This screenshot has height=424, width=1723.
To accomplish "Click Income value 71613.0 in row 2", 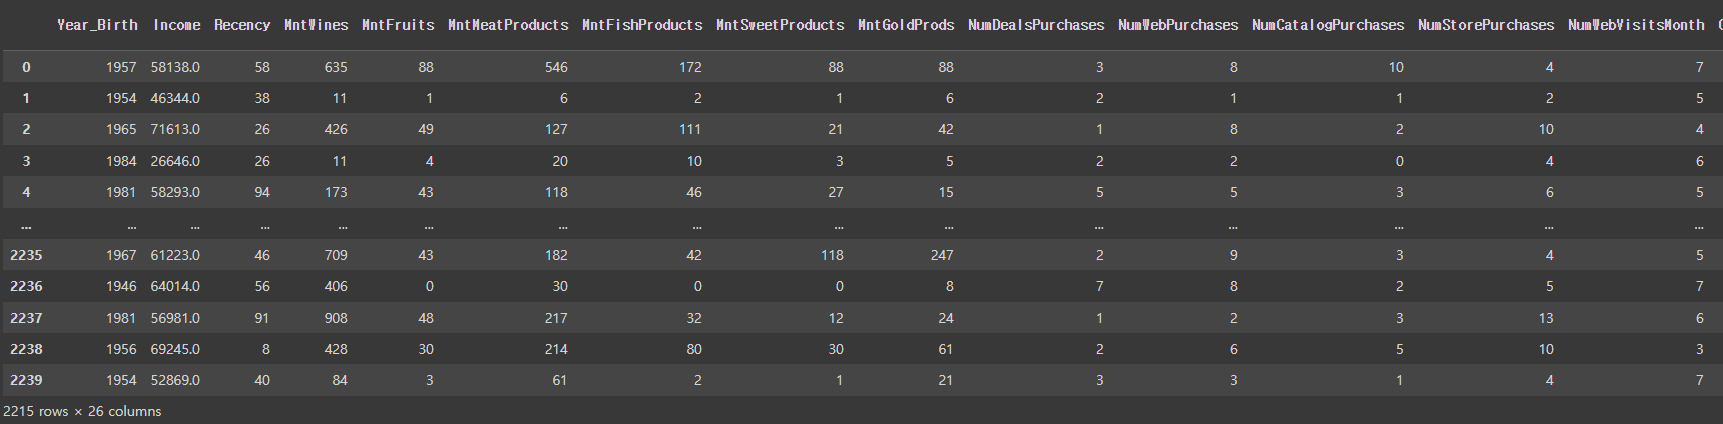I will tap(175, 129).
